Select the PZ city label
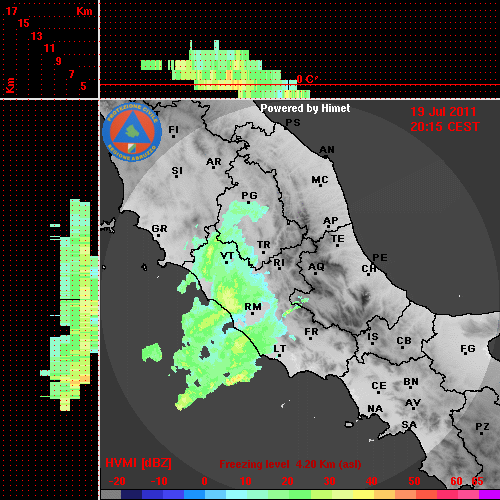The height and width of the screenshot is (500, 500). (482, 426)
